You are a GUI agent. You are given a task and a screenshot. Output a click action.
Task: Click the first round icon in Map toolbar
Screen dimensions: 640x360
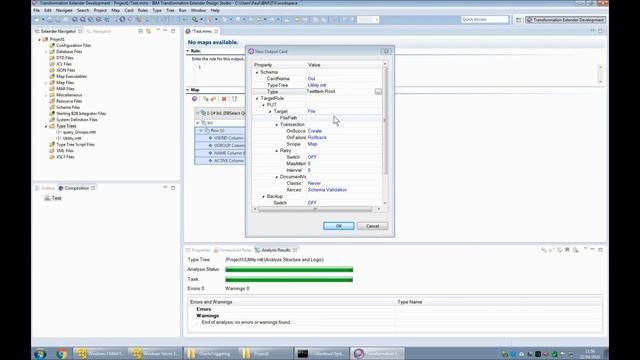pos(195,99)
